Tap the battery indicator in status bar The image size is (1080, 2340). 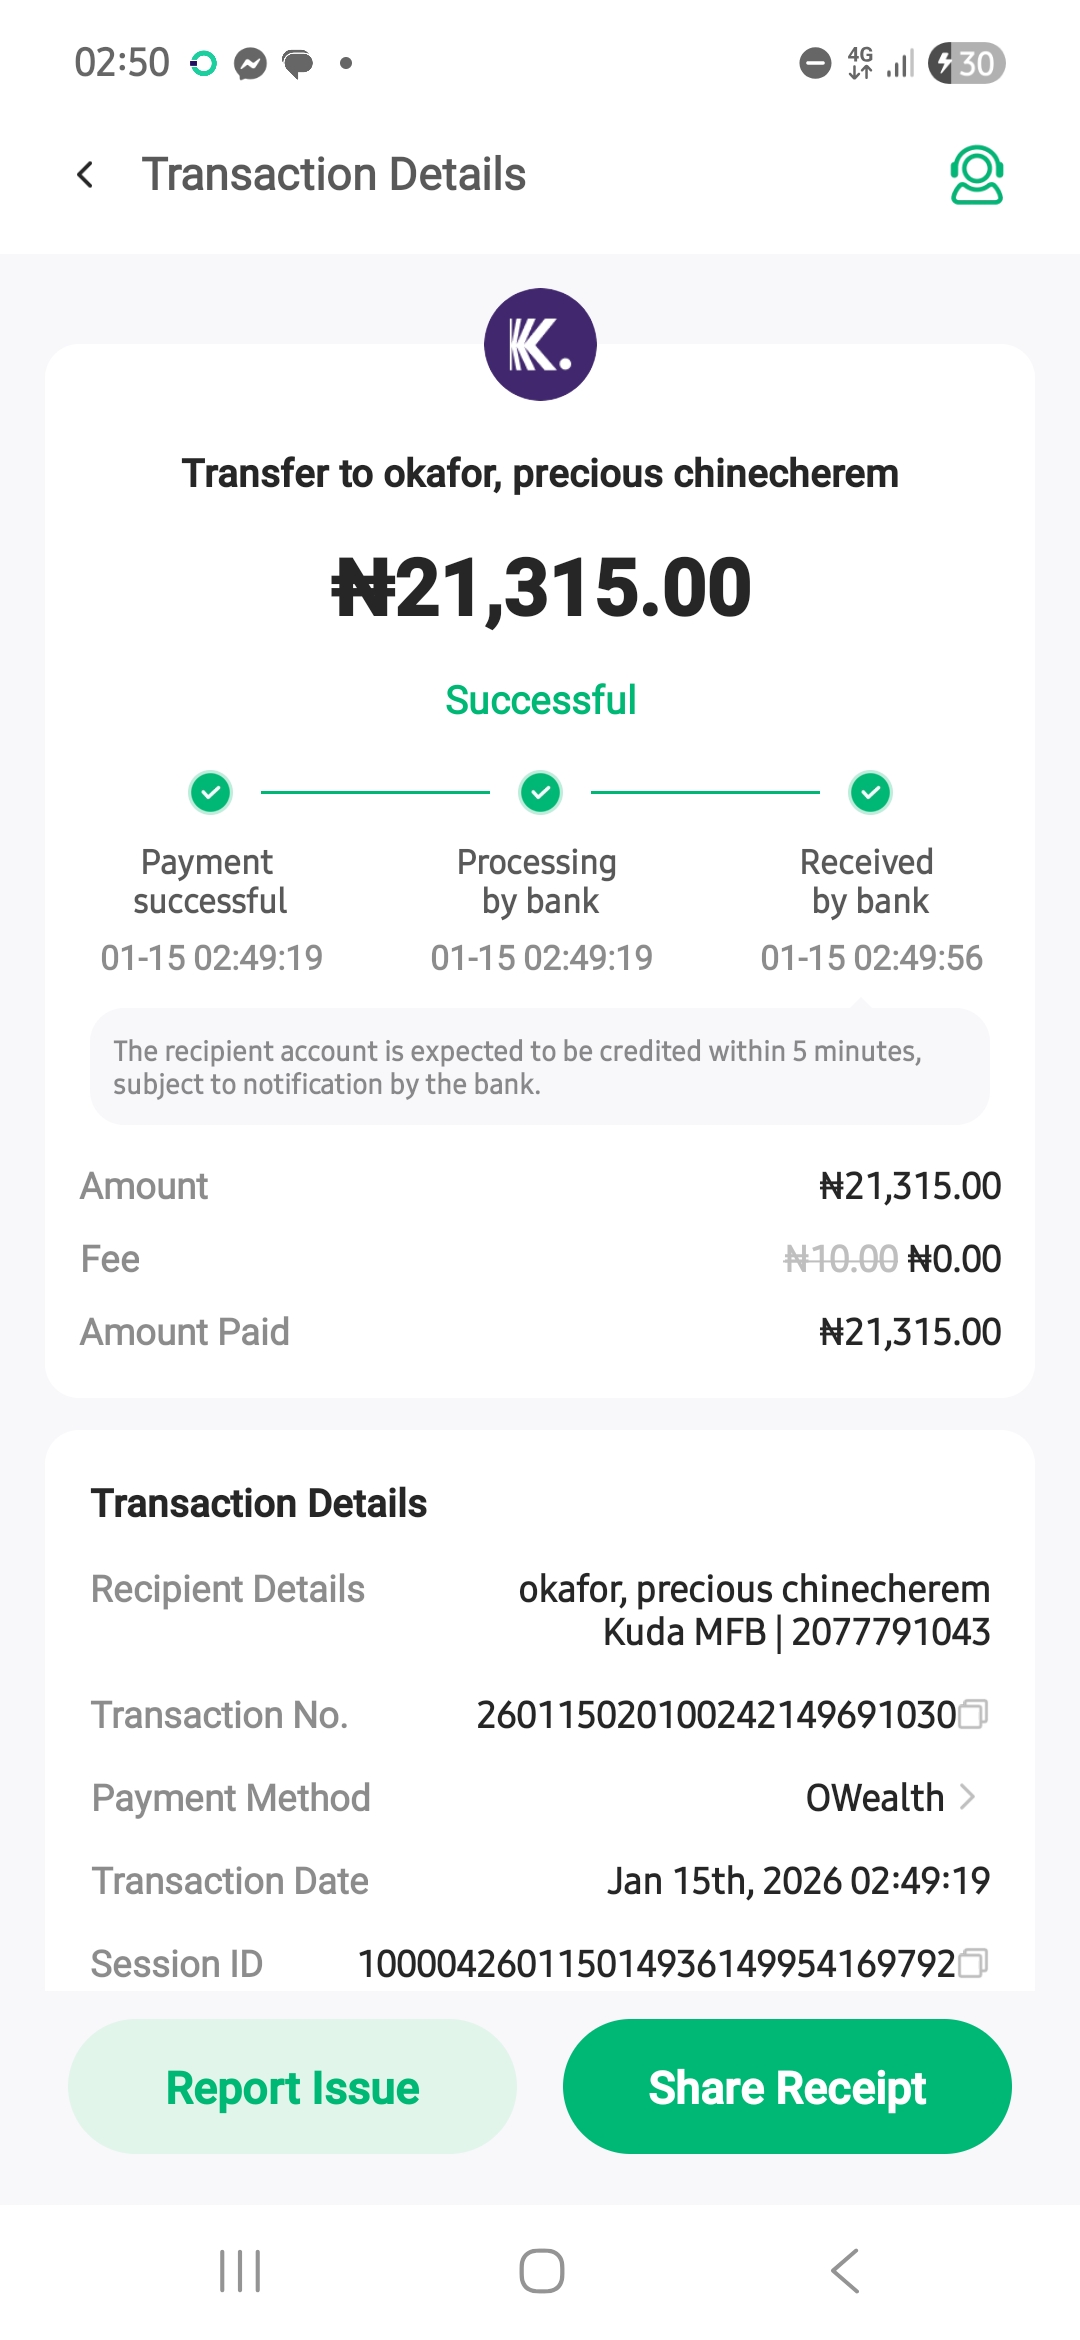point(966,64)
